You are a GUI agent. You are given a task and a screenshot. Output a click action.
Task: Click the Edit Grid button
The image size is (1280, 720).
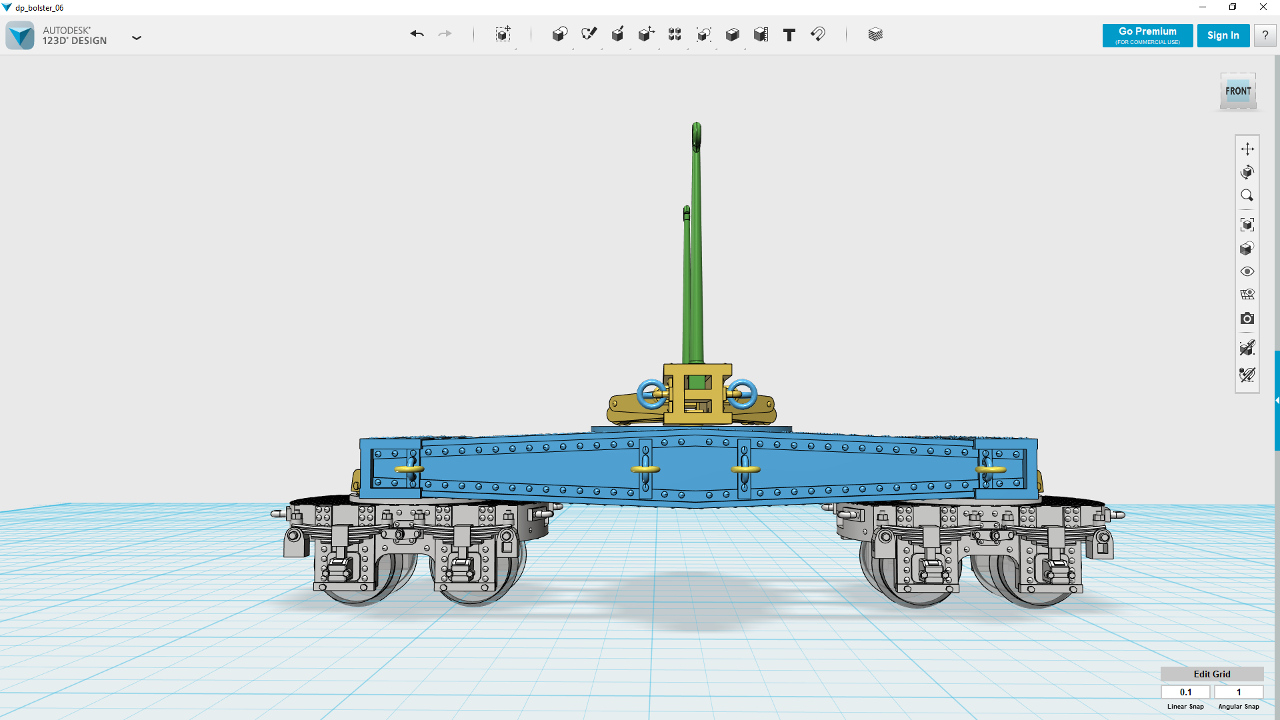point(1212,674)
